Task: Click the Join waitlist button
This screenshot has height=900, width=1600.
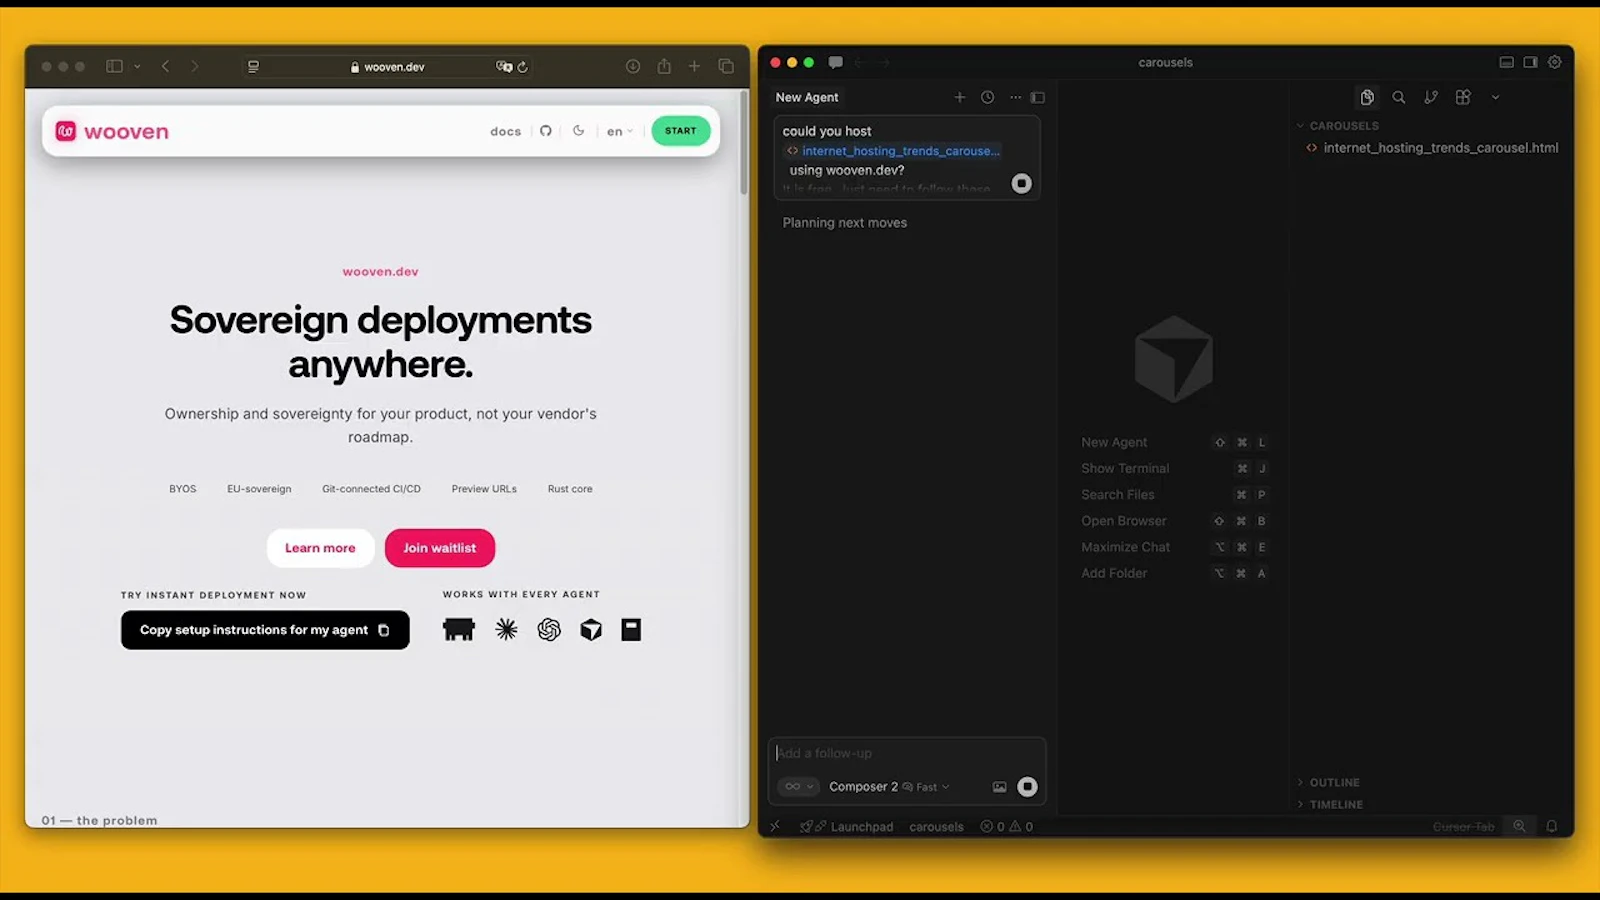Action: coord(440,548)
